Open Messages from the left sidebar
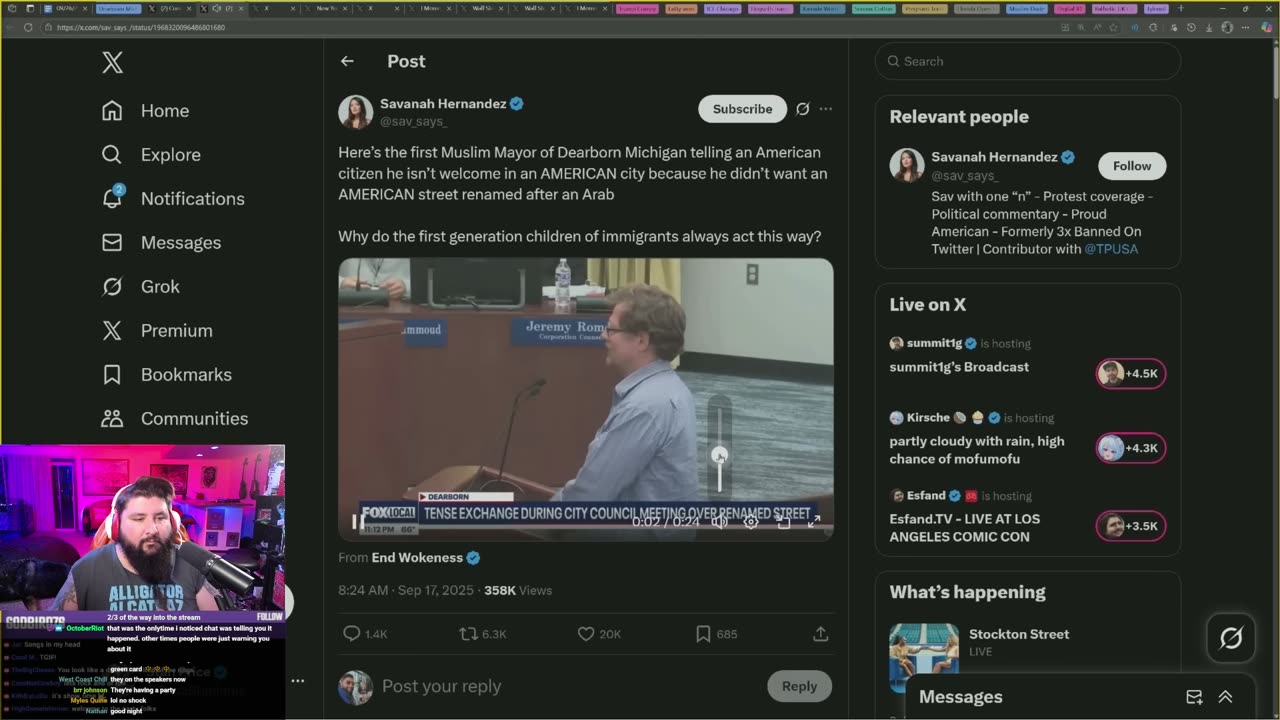1280x720 pixels. (162, 242)
